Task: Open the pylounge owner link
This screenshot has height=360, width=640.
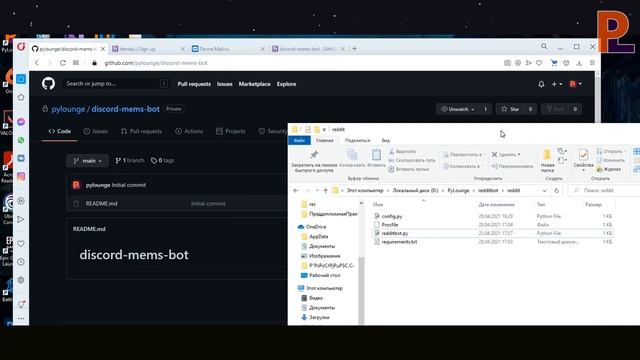Action: pyautogui.click(x=68, y=109)
